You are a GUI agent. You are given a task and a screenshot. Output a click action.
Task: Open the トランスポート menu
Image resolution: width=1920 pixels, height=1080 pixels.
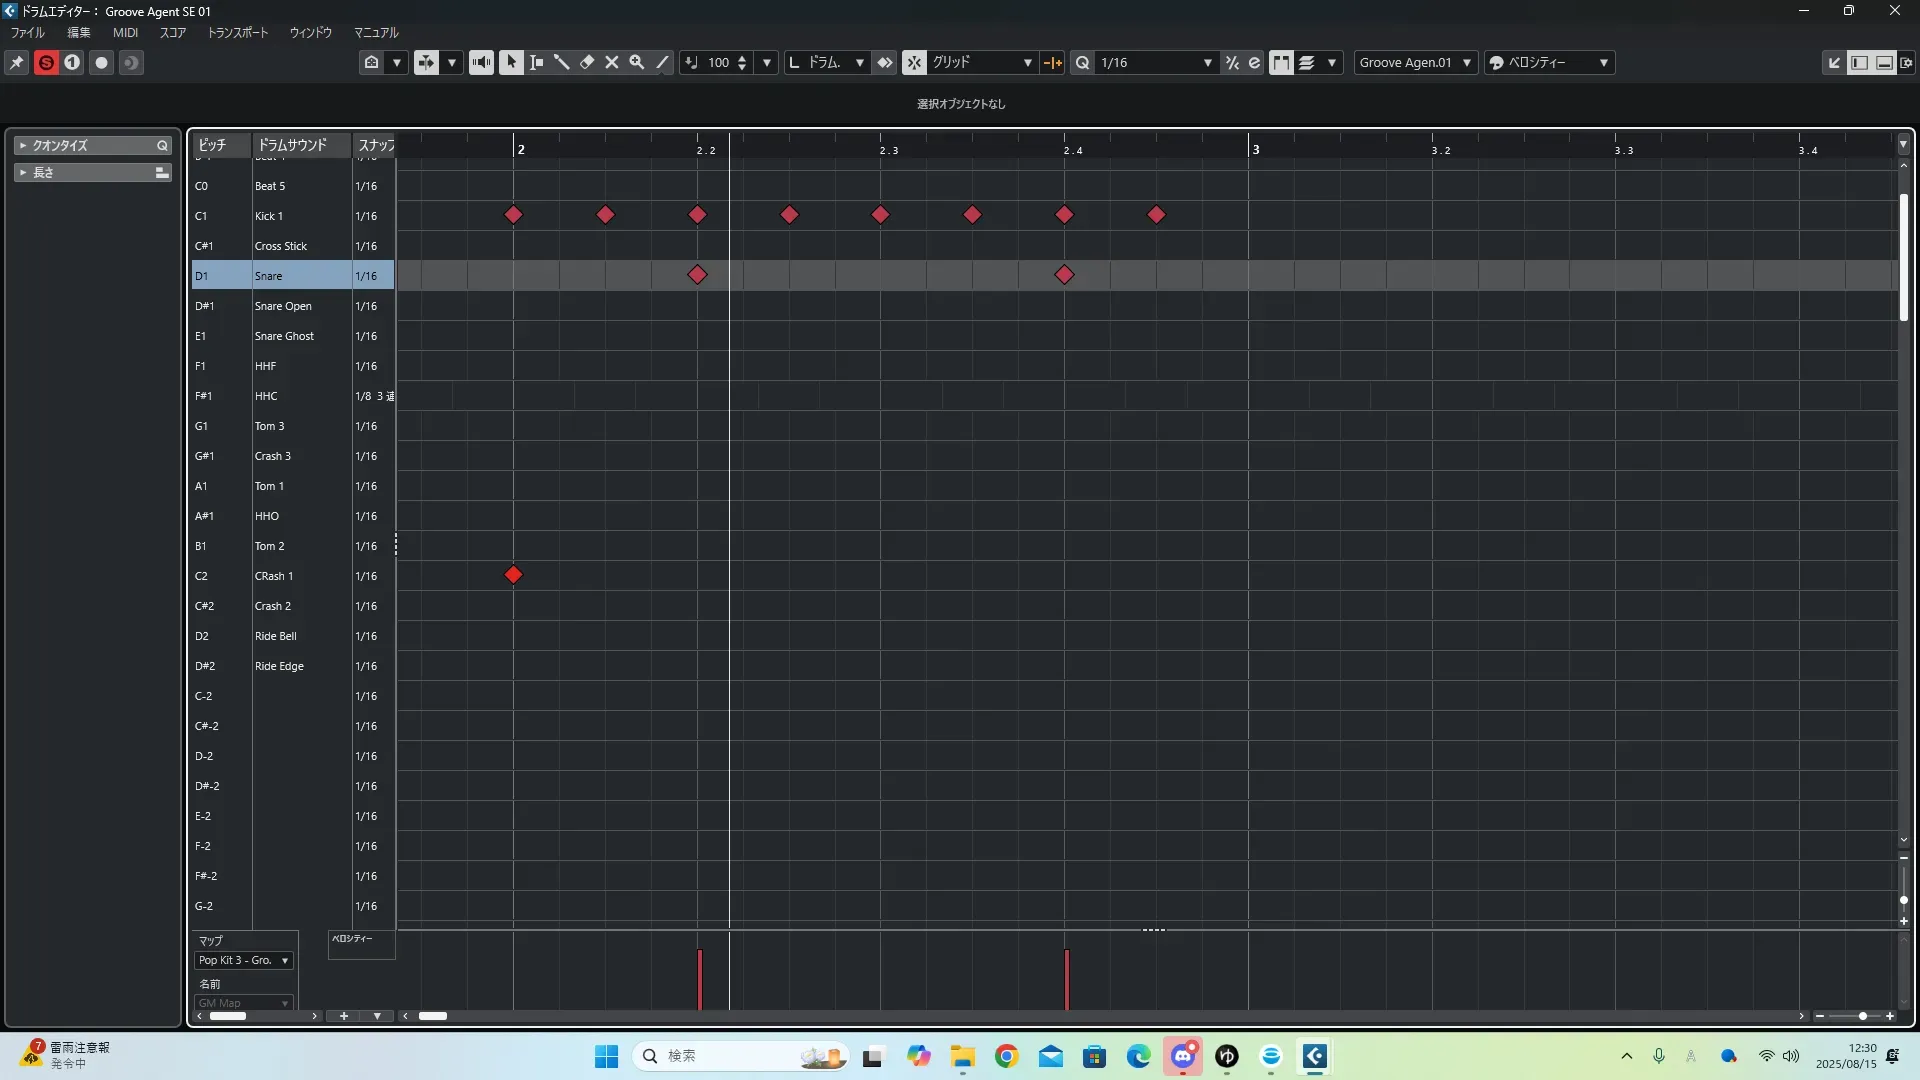point(238,32)
